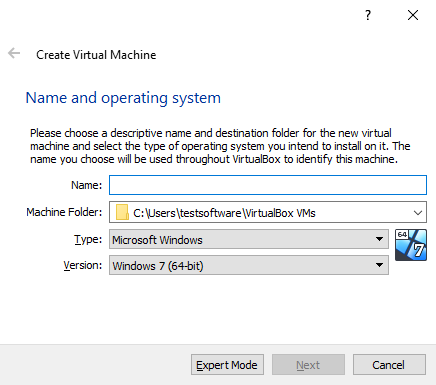436x385 pixels.
Task: Open the Version dropdown arrow
Action: pyautogui.click(x=379, y=265)
